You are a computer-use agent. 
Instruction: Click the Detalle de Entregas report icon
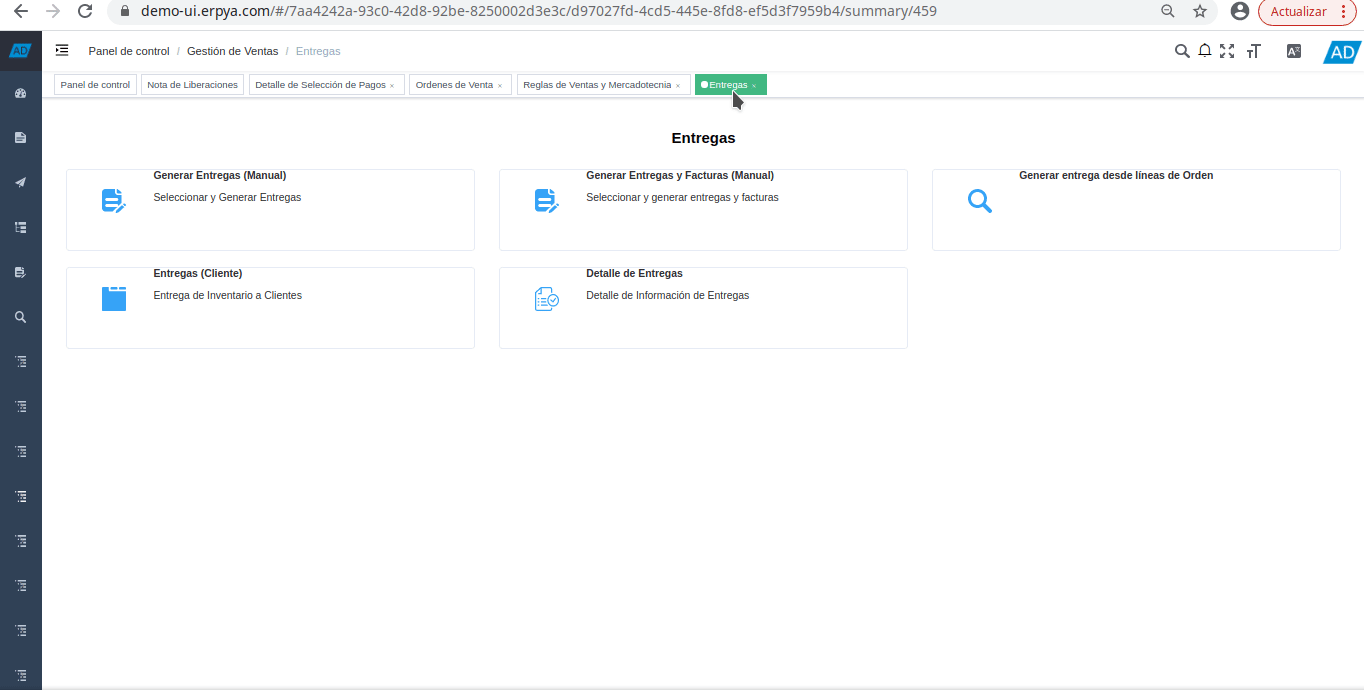[x=547, y=298]
